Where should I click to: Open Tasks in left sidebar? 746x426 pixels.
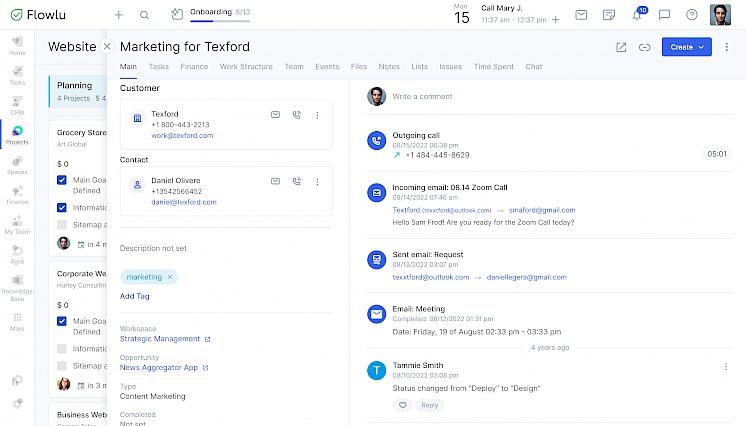point(17,76)
